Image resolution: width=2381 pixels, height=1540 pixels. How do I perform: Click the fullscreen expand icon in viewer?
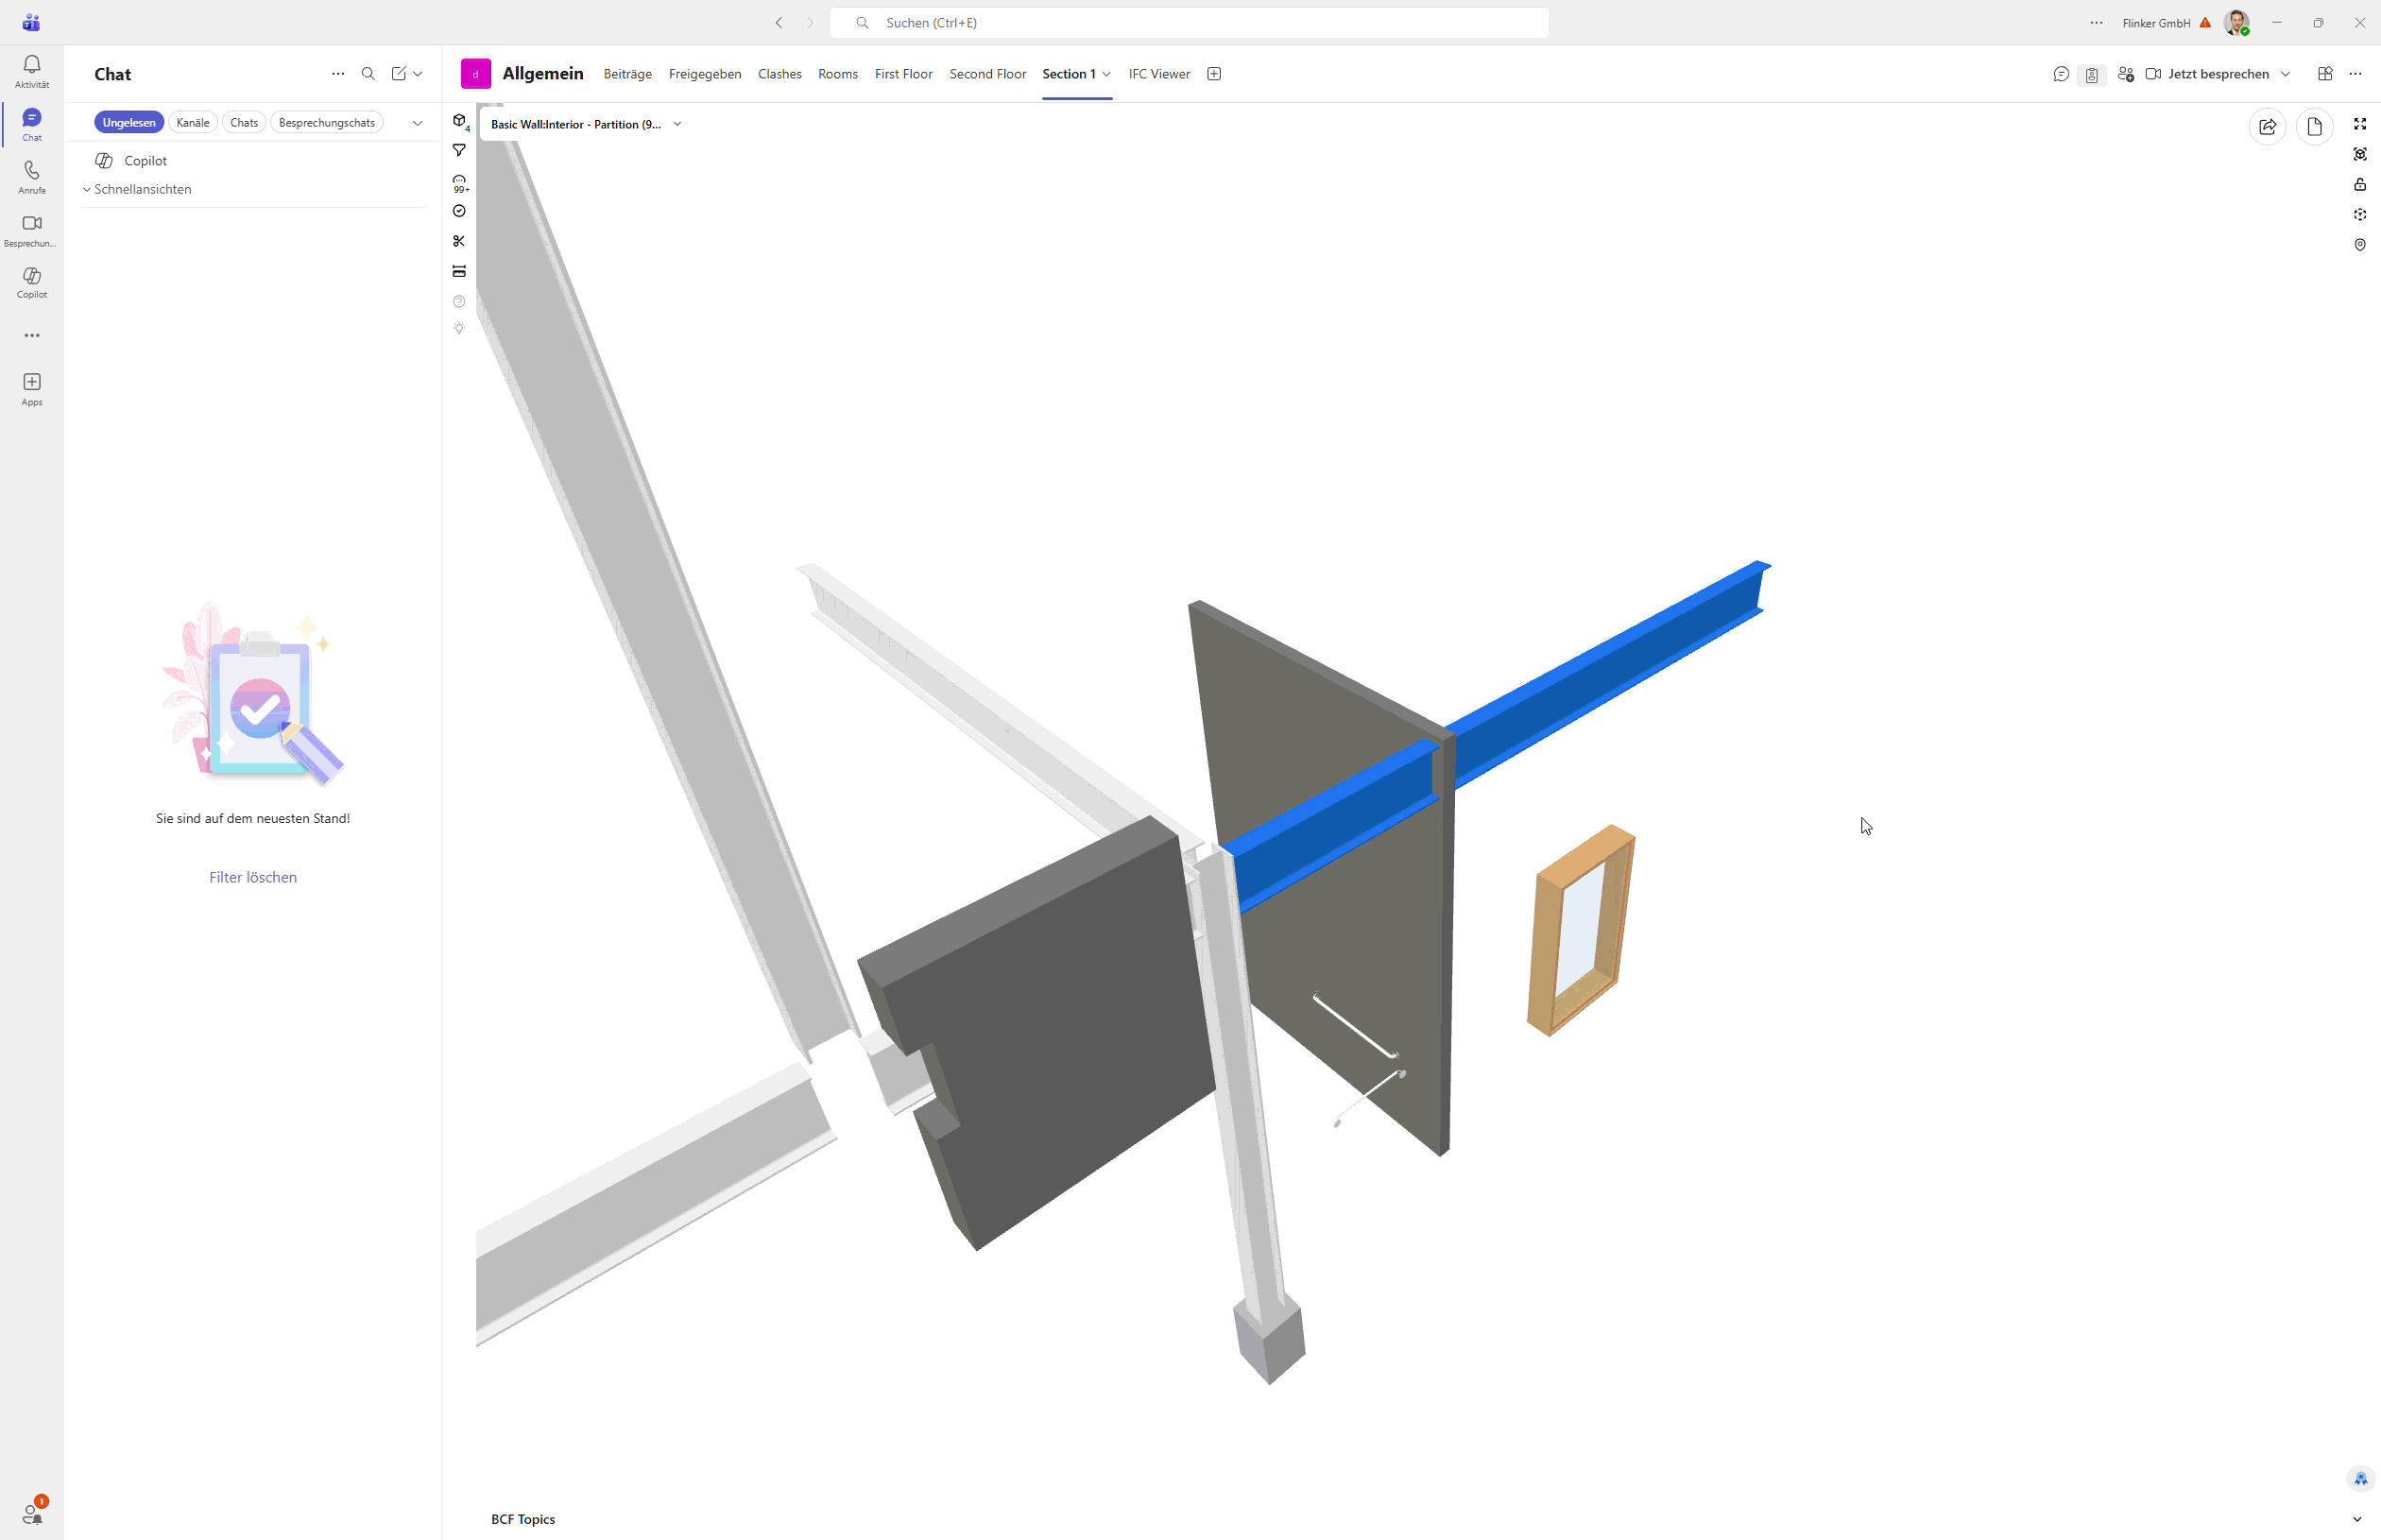point(2359,124)
